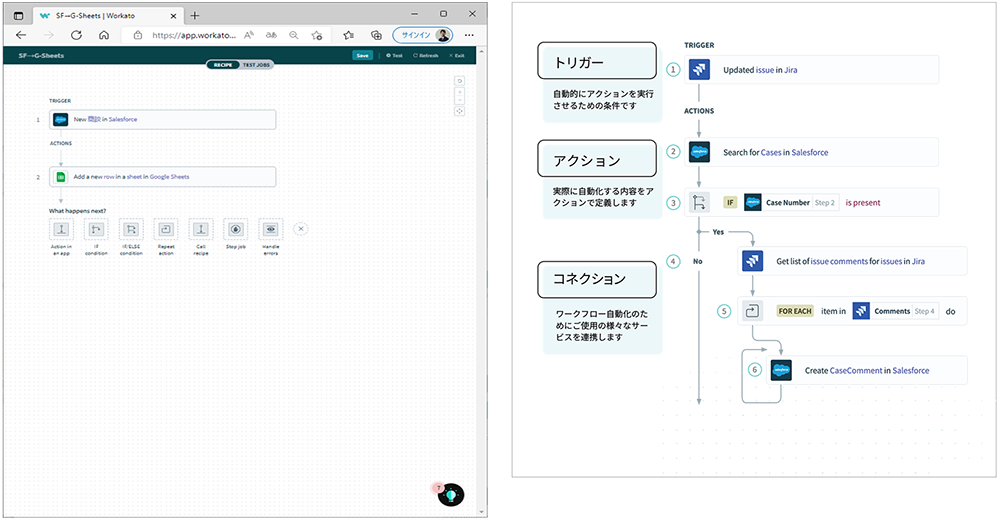Screen dimensions: 1000x521
Task: Add a Repeat action step
Action: (166, 229)
